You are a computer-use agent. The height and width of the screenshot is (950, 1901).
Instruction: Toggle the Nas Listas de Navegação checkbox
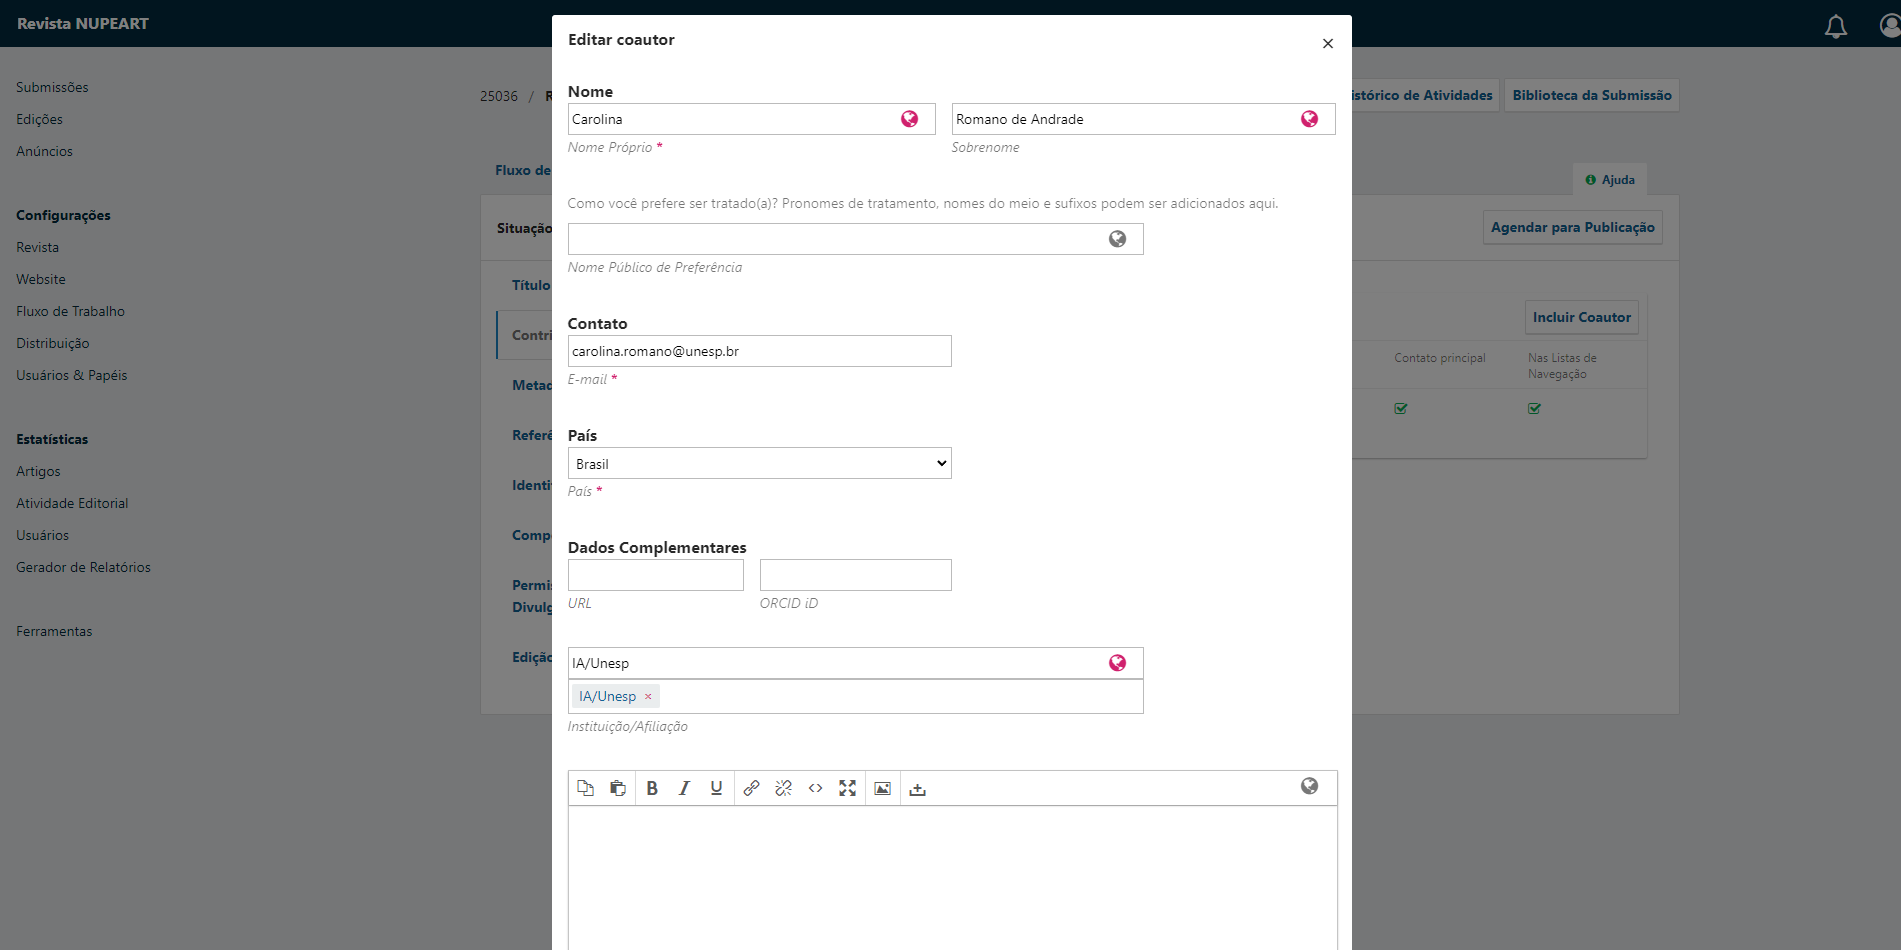(1534, 408)
